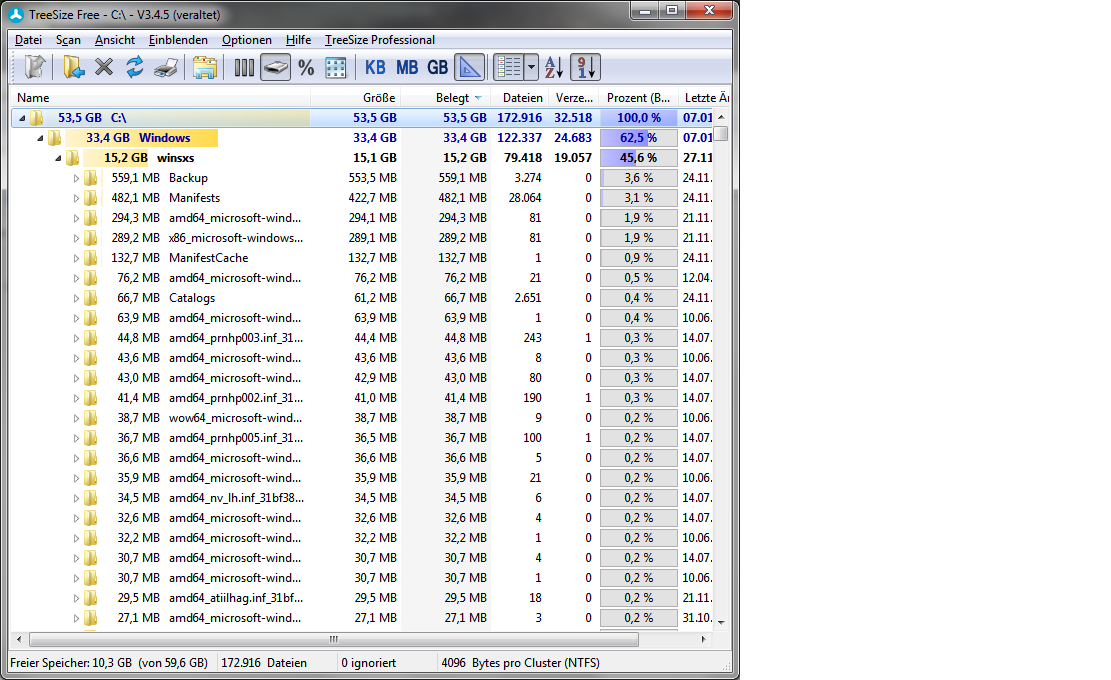The width and height of the screenshot is (1111, 680).
Task: Toggle sort by size 9-1 icon
Action: tap(585, 67)
